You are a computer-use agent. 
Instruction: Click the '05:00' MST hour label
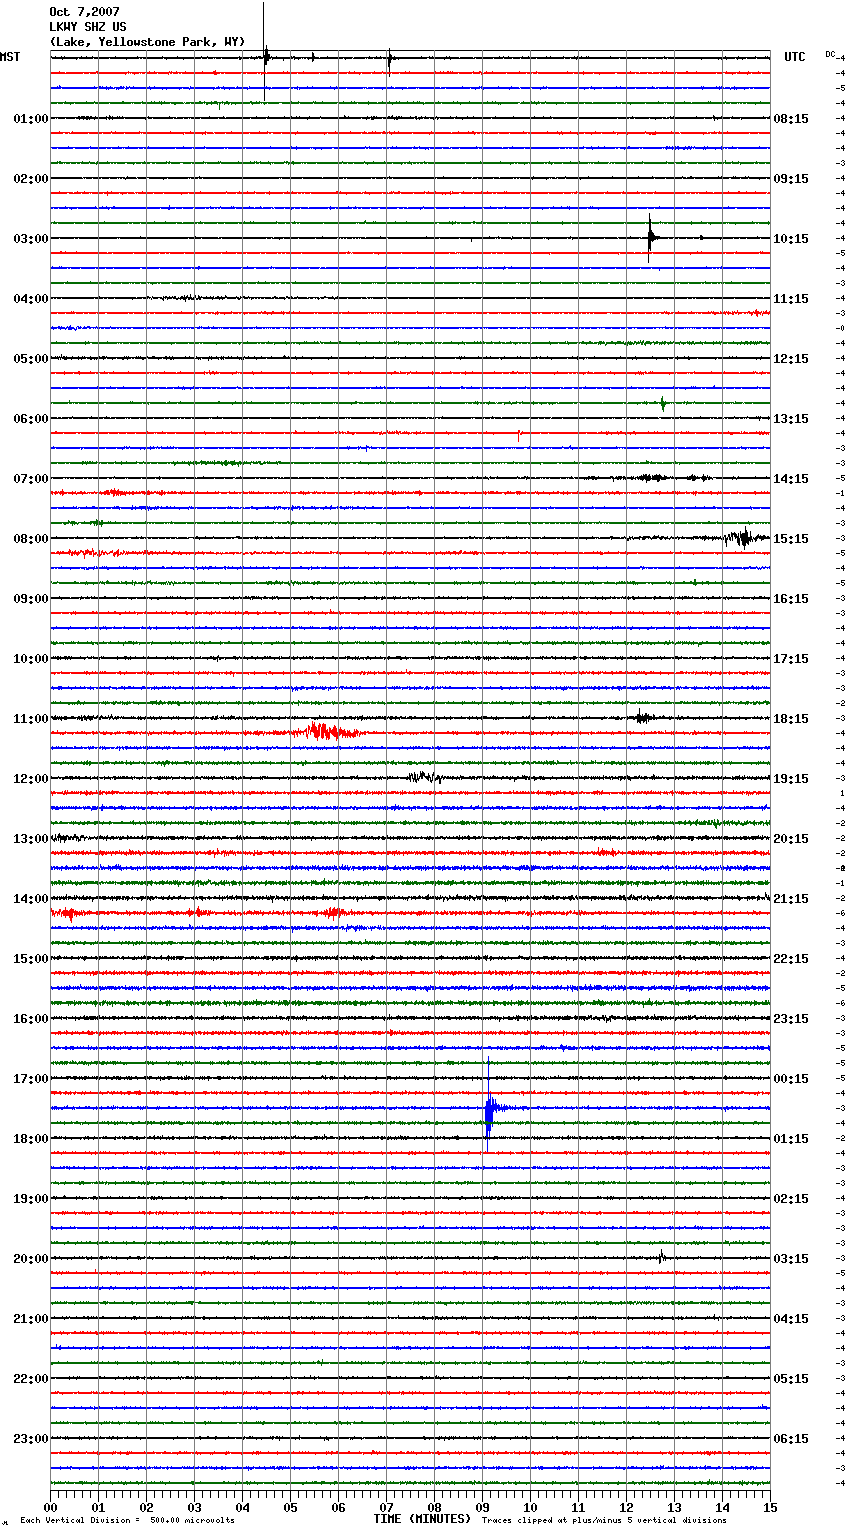[31, 359]
